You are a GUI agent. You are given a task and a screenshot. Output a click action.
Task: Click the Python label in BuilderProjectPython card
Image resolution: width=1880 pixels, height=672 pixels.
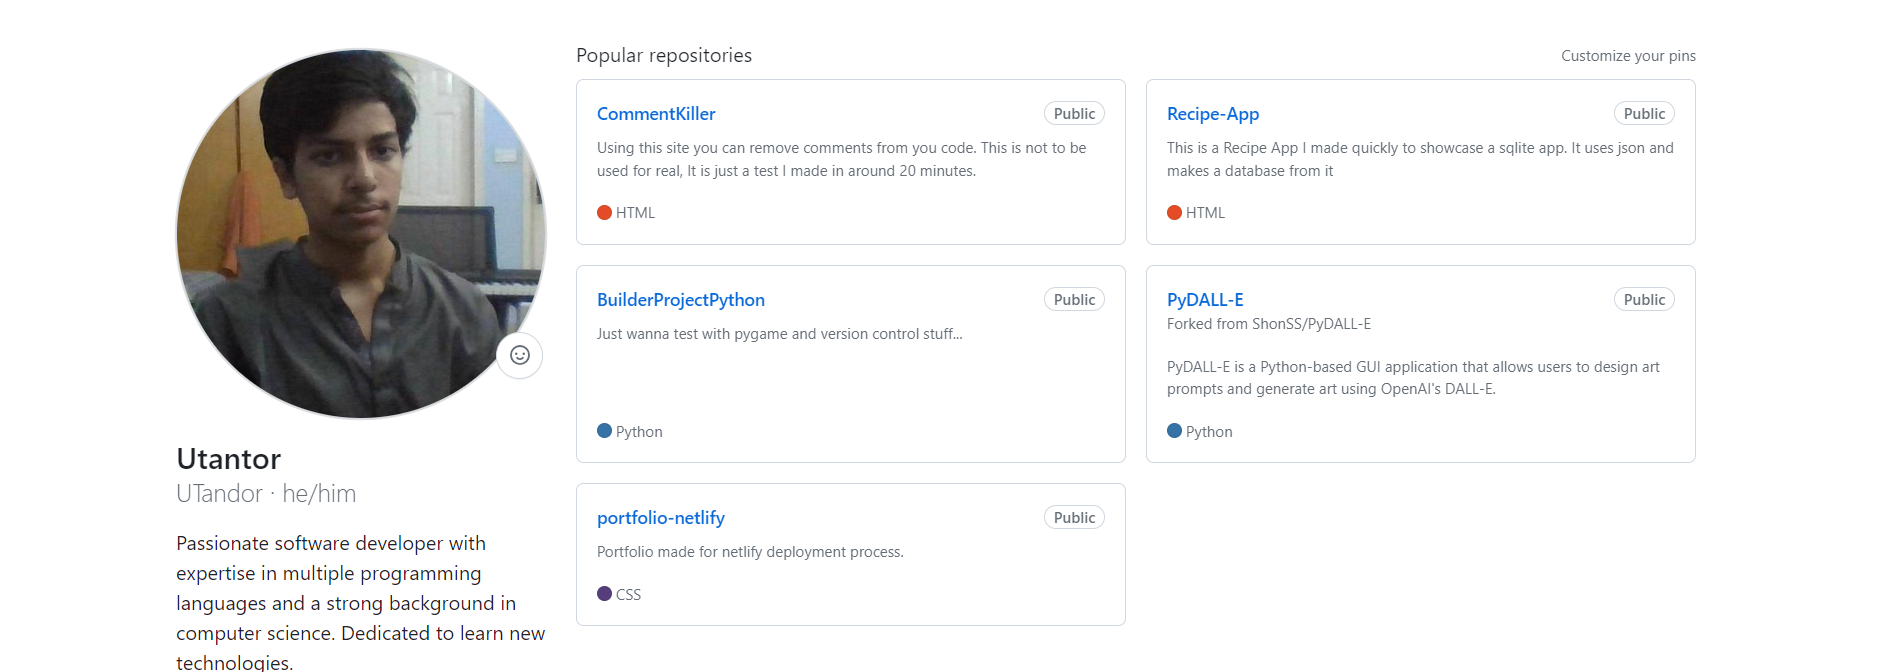(639, 432)
